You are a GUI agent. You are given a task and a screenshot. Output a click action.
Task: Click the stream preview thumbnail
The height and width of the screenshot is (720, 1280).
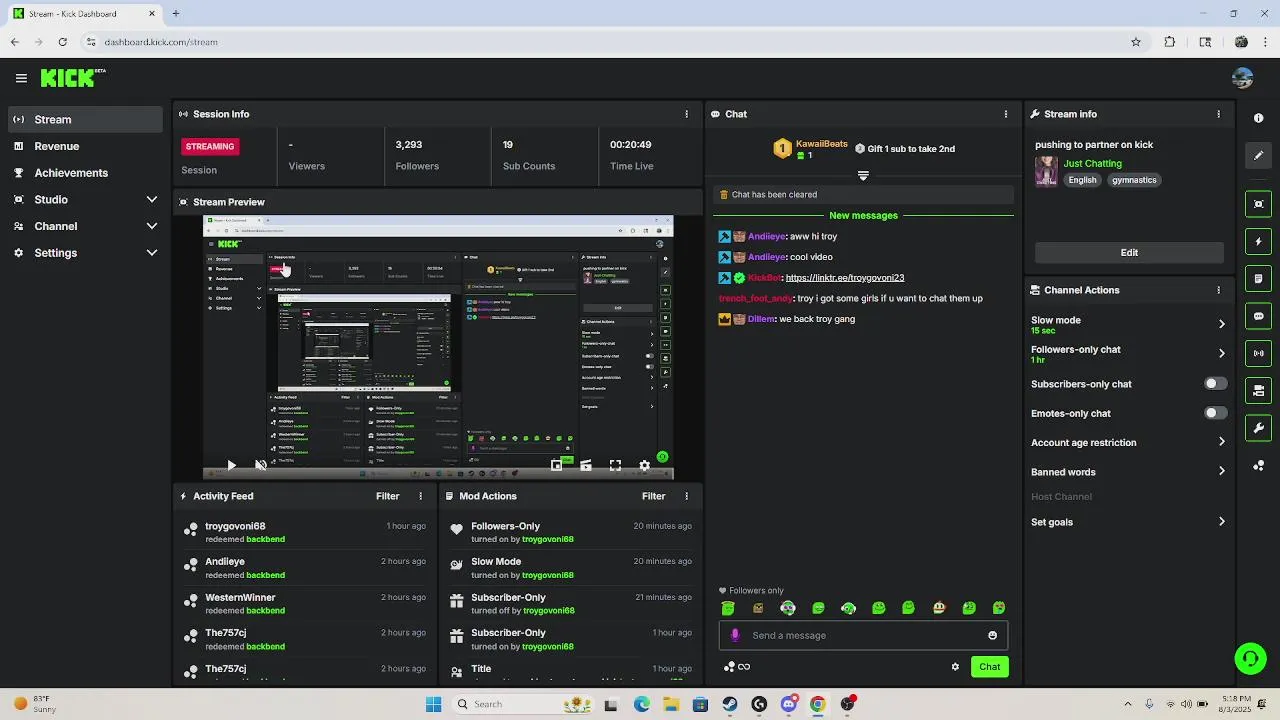pos(438,347)
